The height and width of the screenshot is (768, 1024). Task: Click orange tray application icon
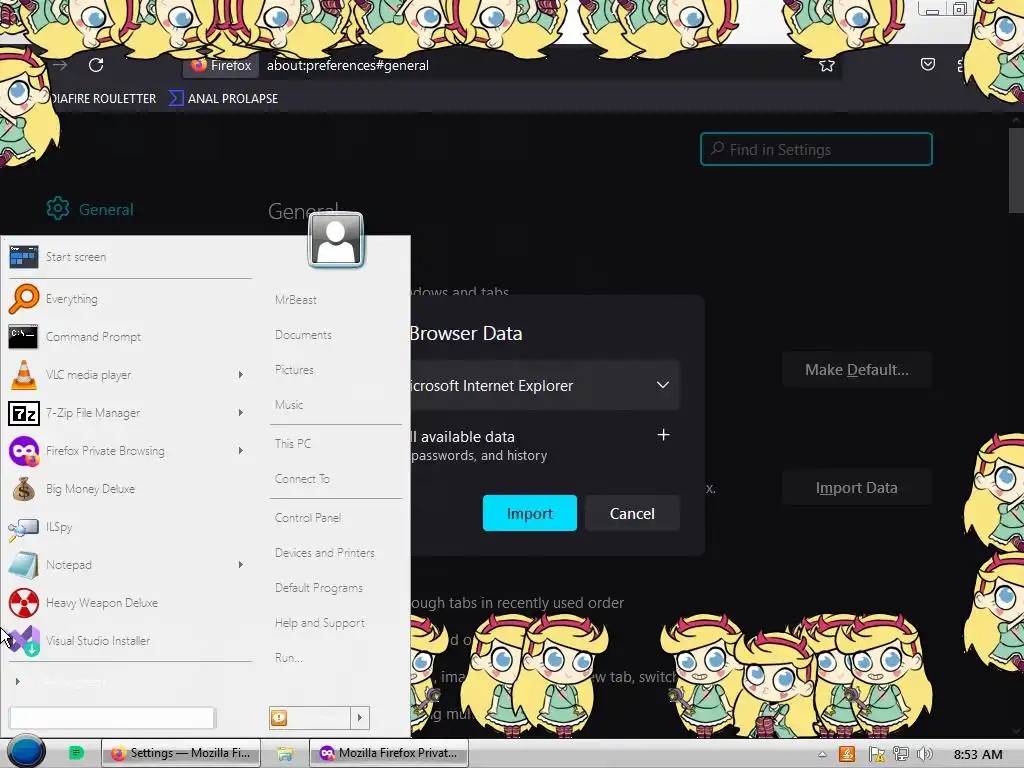tap(847, 754)
